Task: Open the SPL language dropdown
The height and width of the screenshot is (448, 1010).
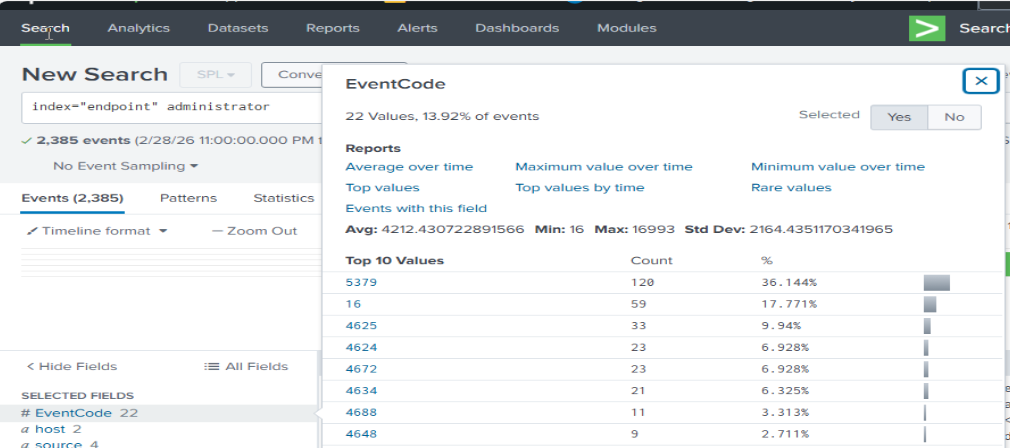Action: (x=216, y=75)
